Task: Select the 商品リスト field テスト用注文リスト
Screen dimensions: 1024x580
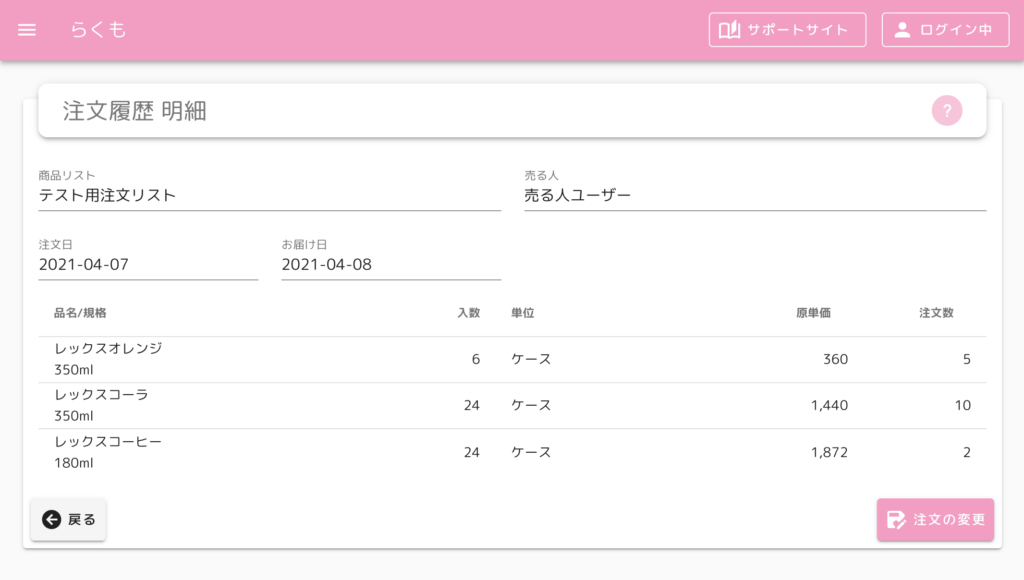Action: pos(270,195)
